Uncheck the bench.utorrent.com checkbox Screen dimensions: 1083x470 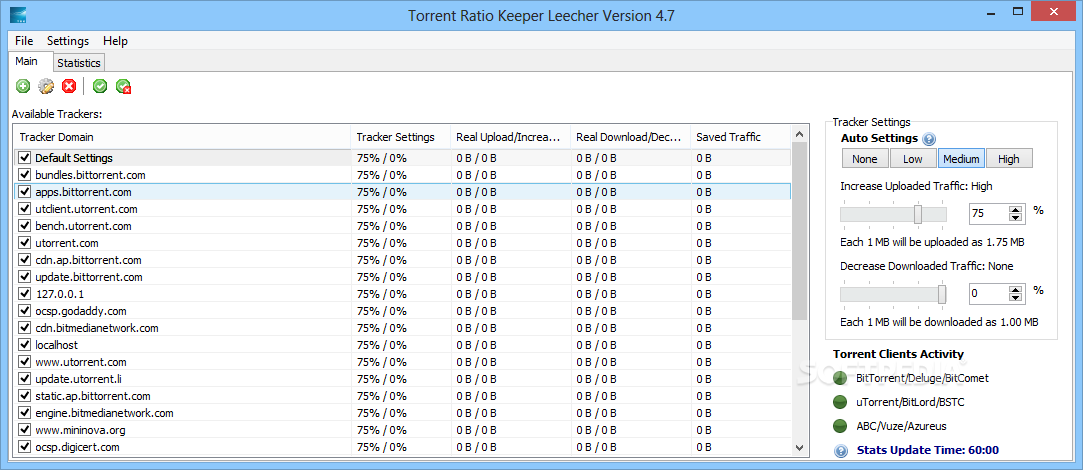coord(25,226)
